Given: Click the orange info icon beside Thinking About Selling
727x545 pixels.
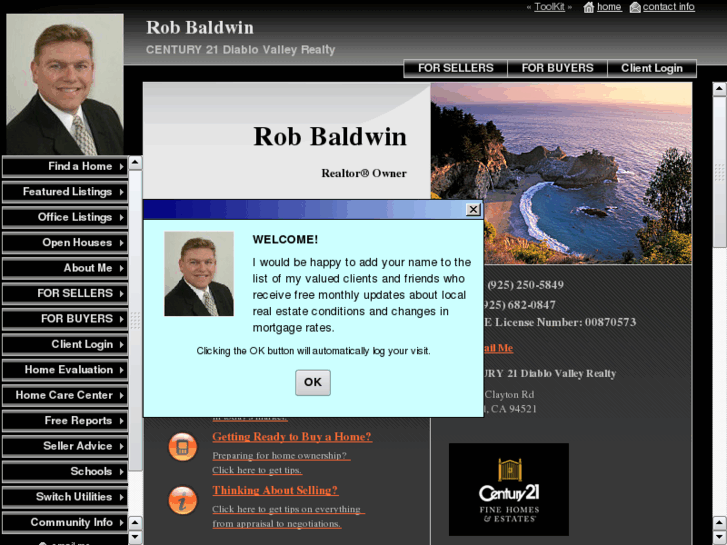Looking at the screenshot, I should pos(183,500).
